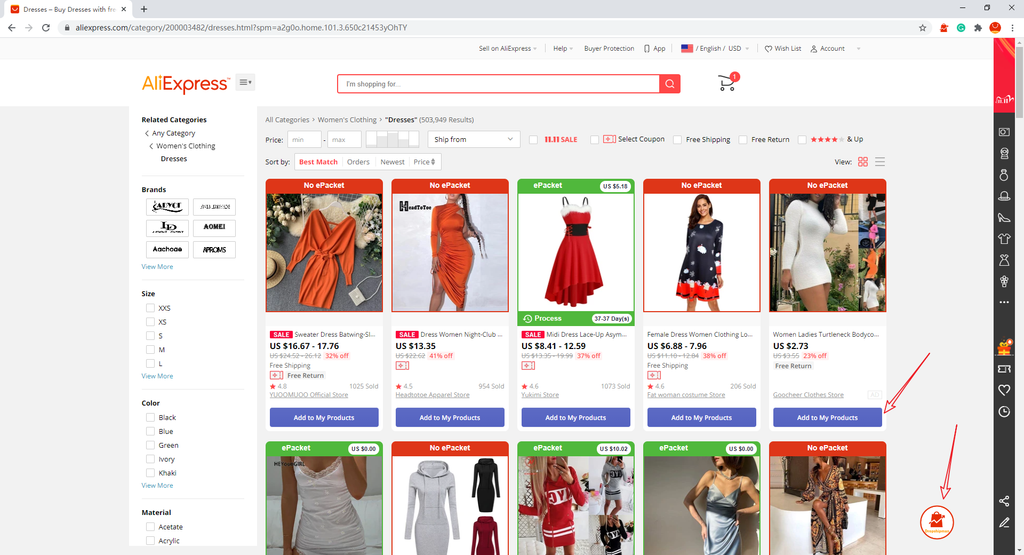The width and height of the screenshot is (1024, 555).
Task: Click the flower bouquet sidebar icon
Action: 1004,281
